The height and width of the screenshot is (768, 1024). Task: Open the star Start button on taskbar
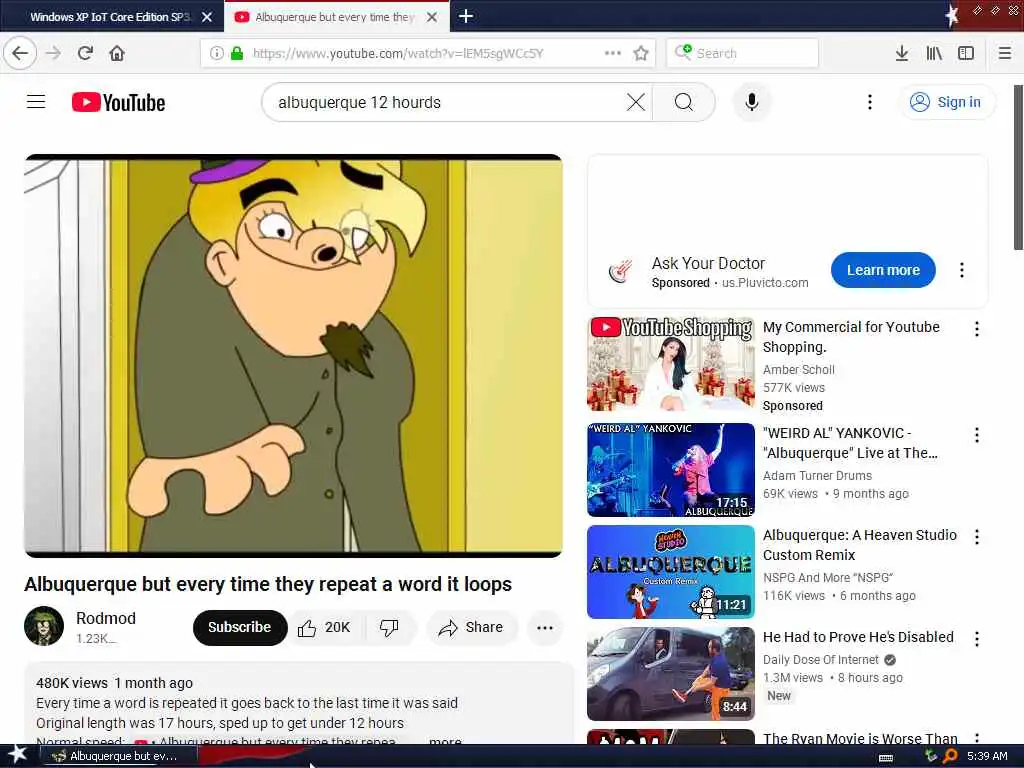(x=17, y=755)
